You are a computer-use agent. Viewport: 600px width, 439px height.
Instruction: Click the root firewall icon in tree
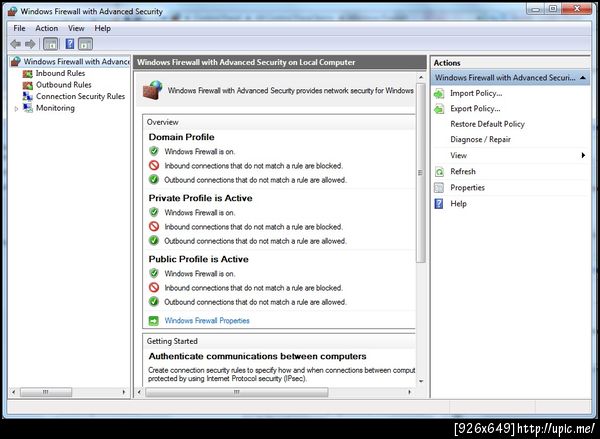[x=16, y=62]
